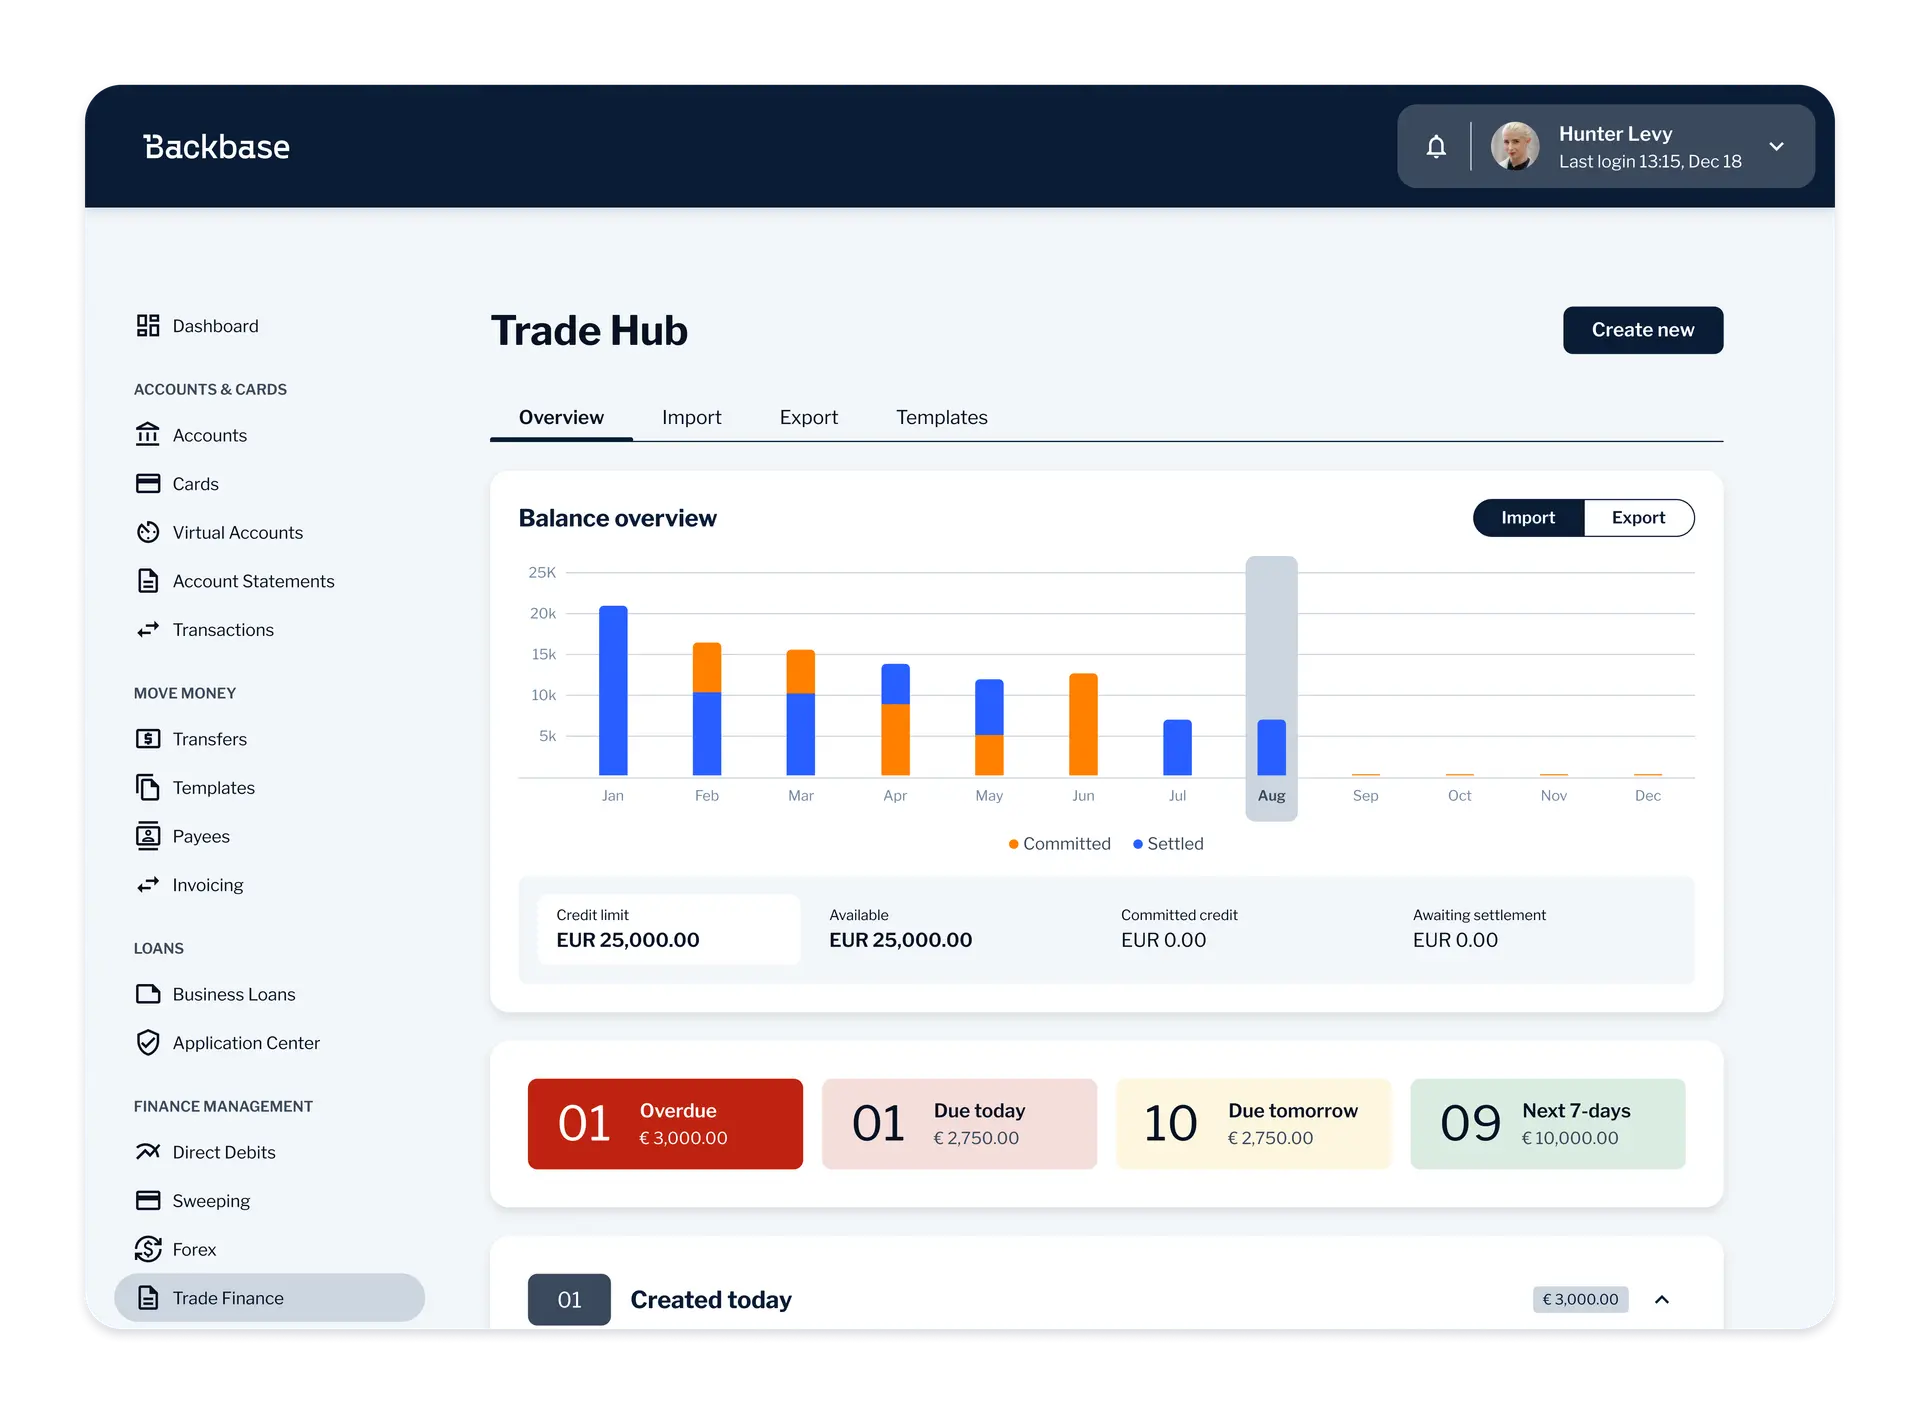Viewport: 1920px width, 1414px height.
Task: Open the Business Loans sidebar link
Action: [x=234, y=994]
